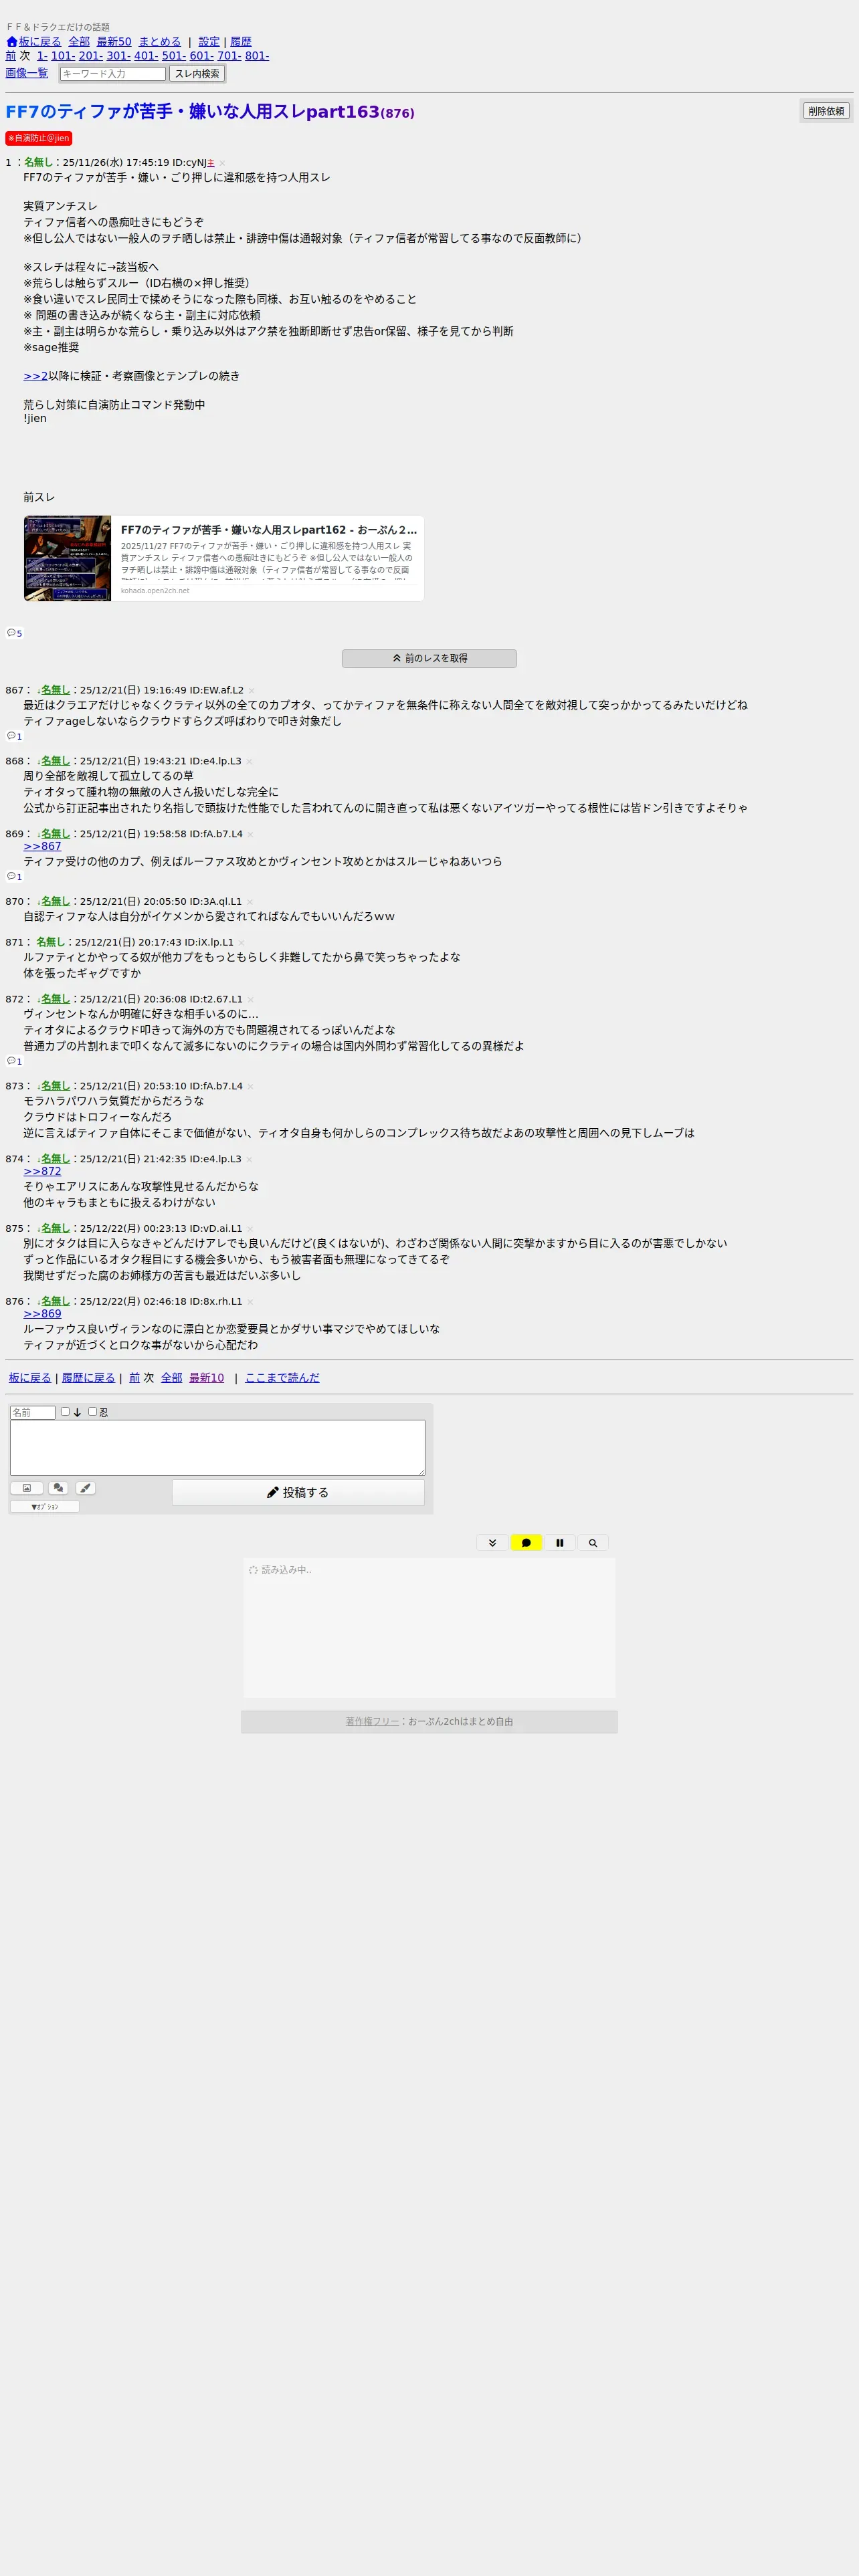Viewport: 859px width, 2576px height.
Task: Click the スレ内検索 button
Action: 197,74
